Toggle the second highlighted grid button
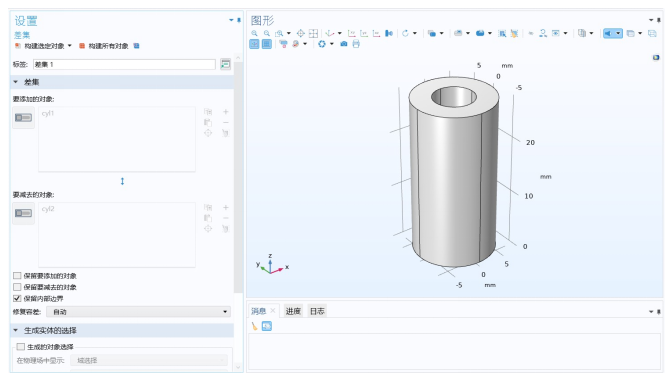The image size is (671, 386). point(267,44)
